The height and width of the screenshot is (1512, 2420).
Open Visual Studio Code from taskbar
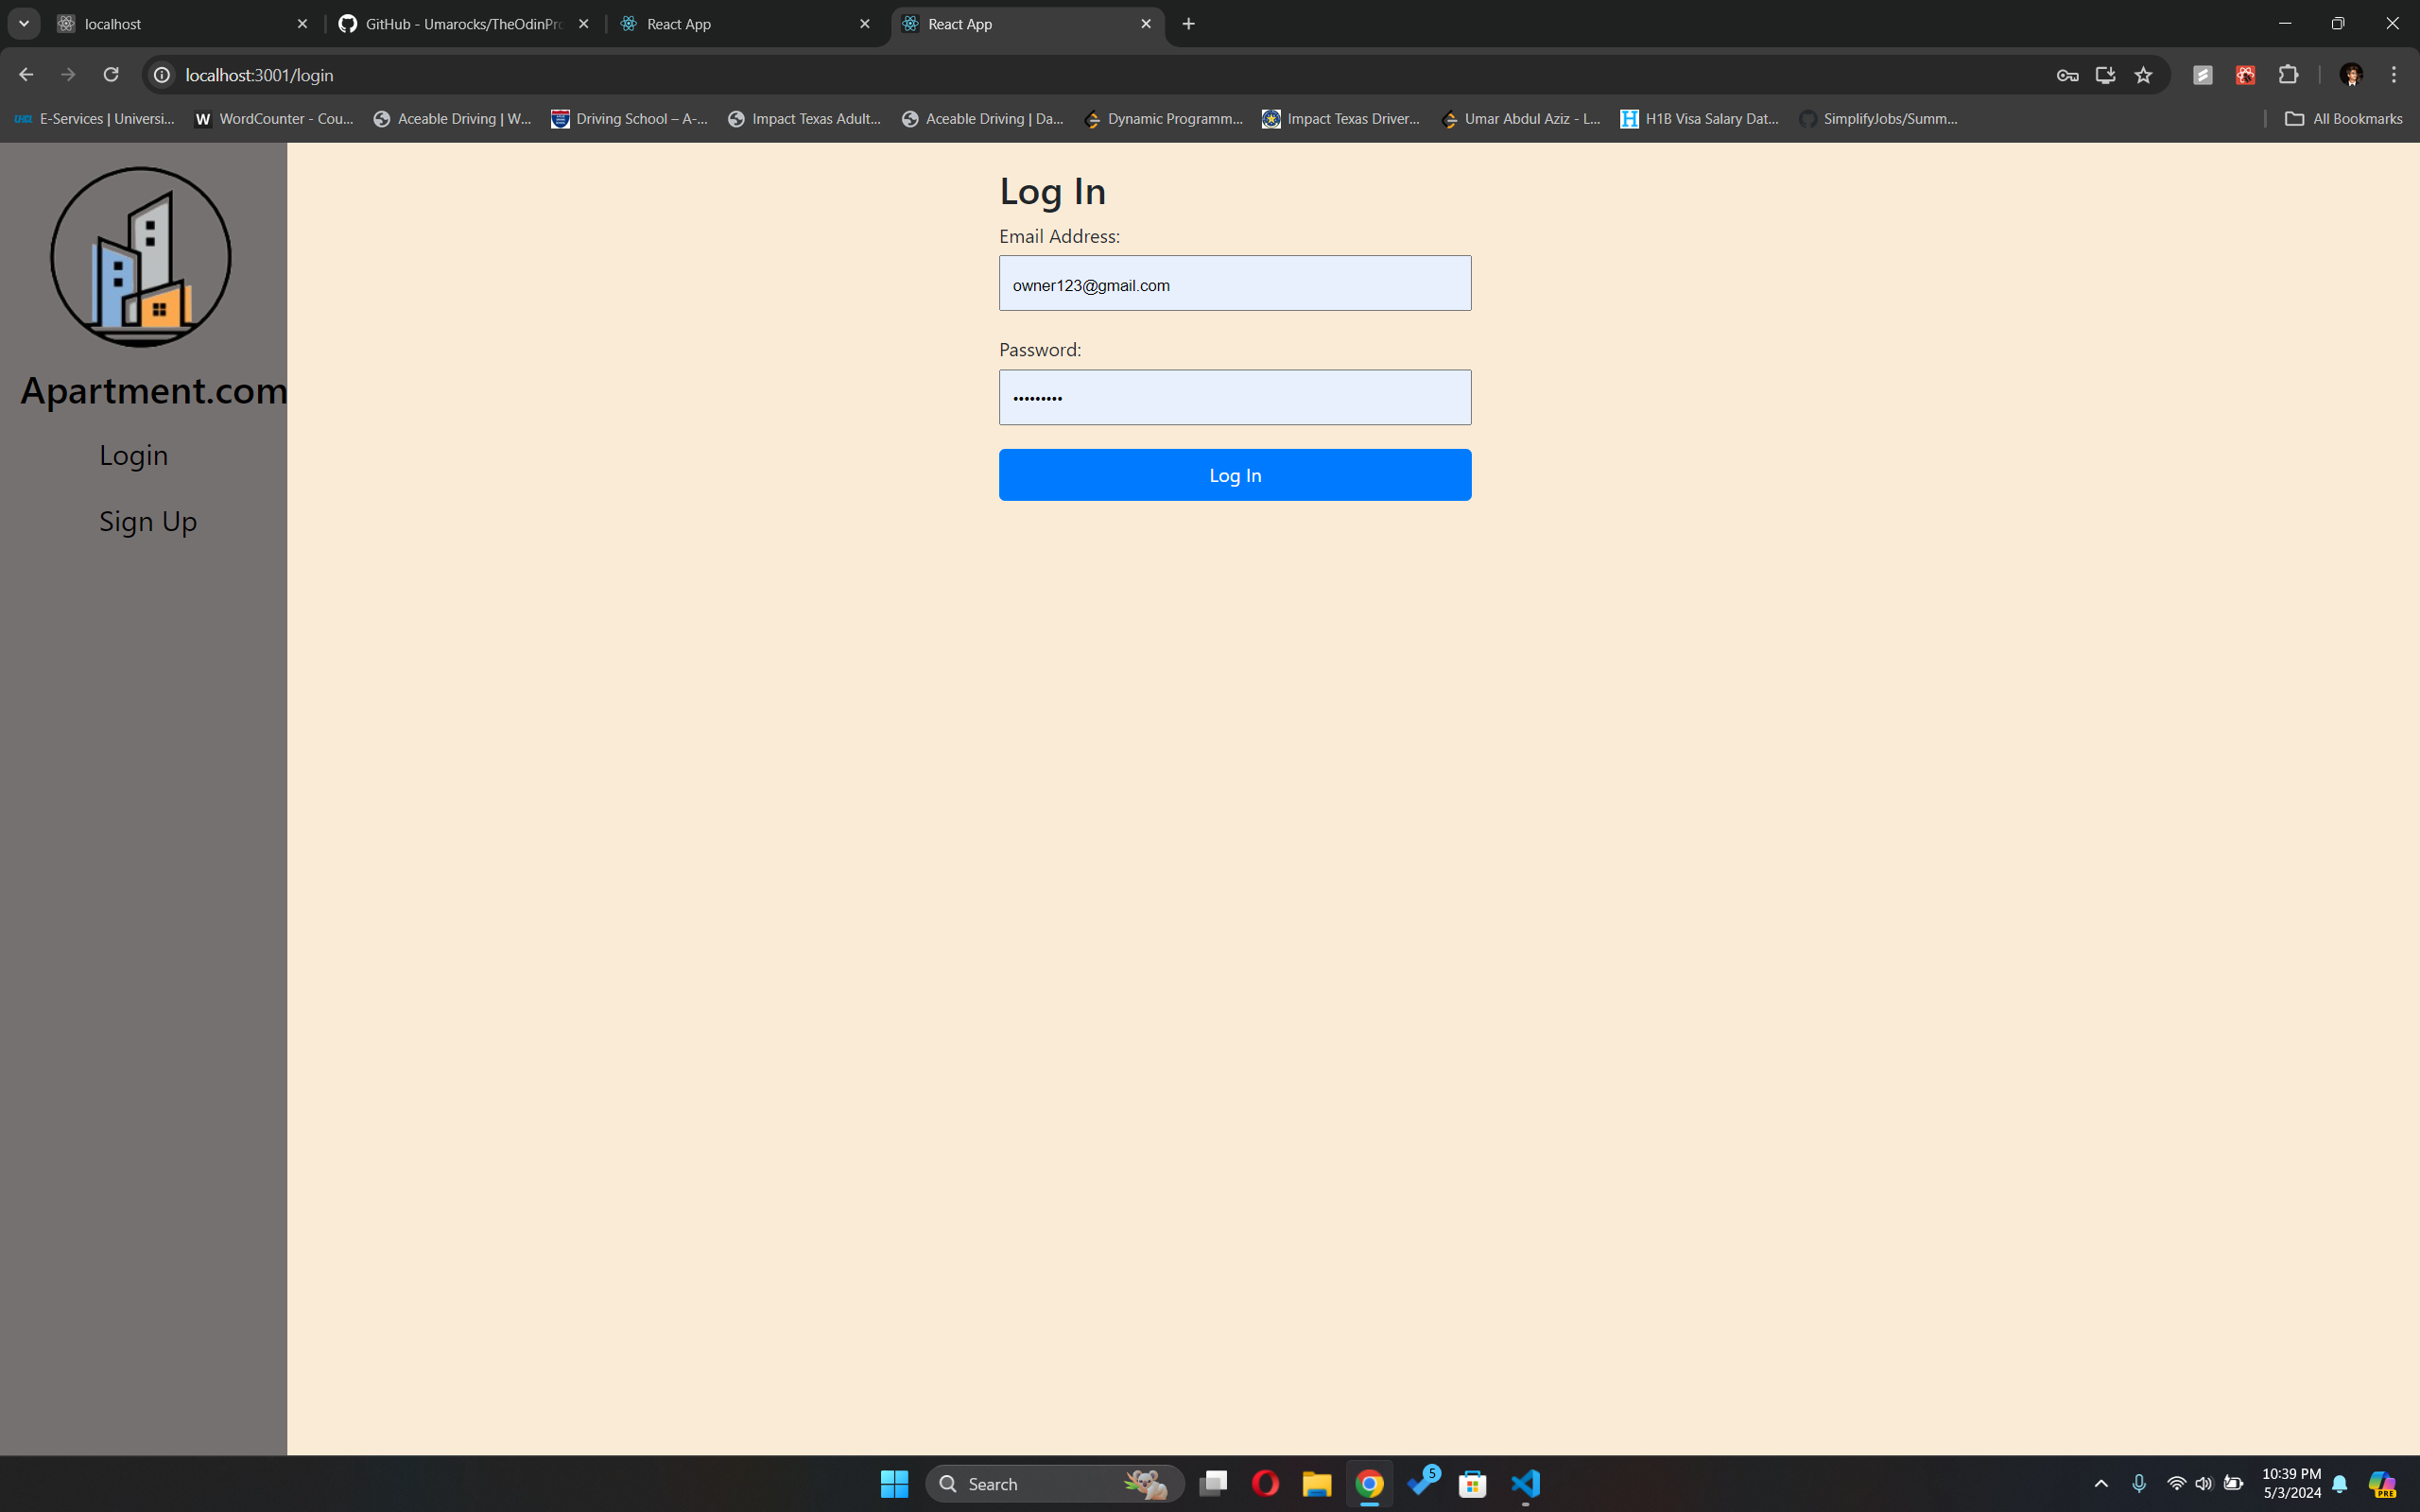(1525, 1483)
